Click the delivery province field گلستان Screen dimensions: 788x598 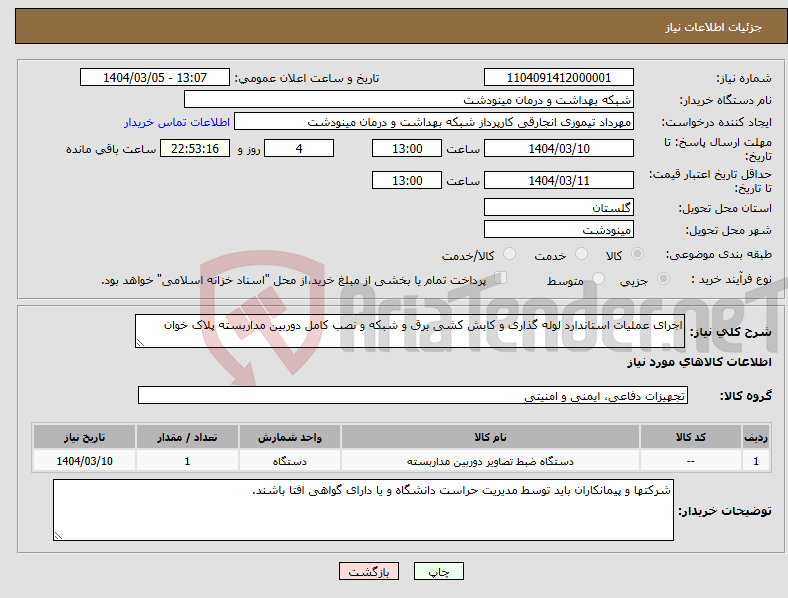559,207
